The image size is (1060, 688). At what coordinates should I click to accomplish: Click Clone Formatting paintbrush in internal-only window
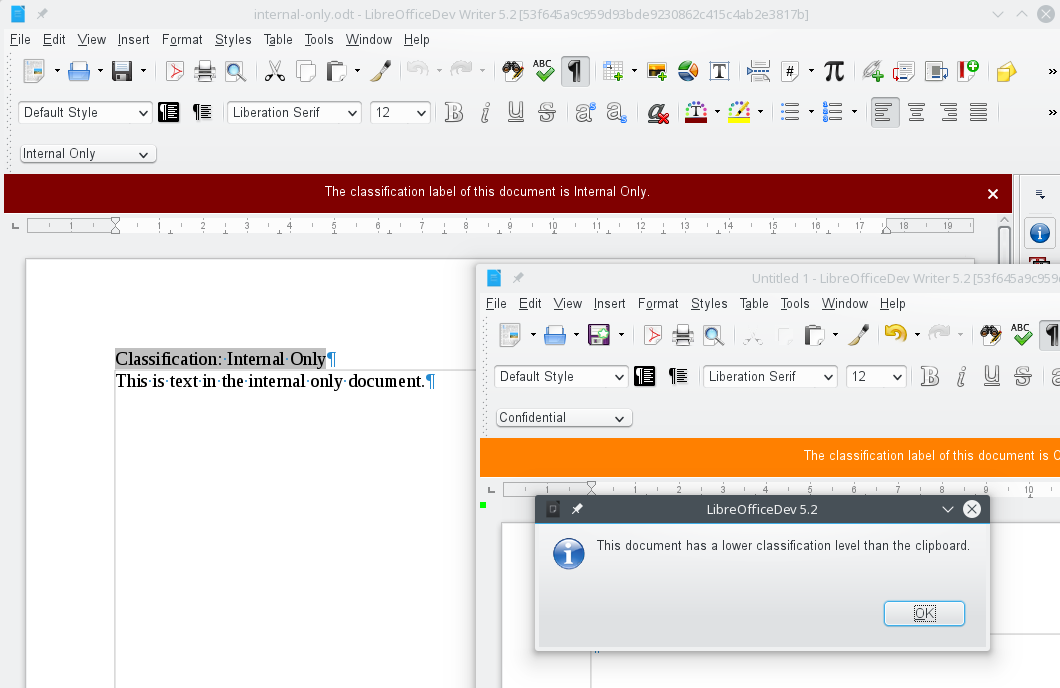[x=381, y=71]
